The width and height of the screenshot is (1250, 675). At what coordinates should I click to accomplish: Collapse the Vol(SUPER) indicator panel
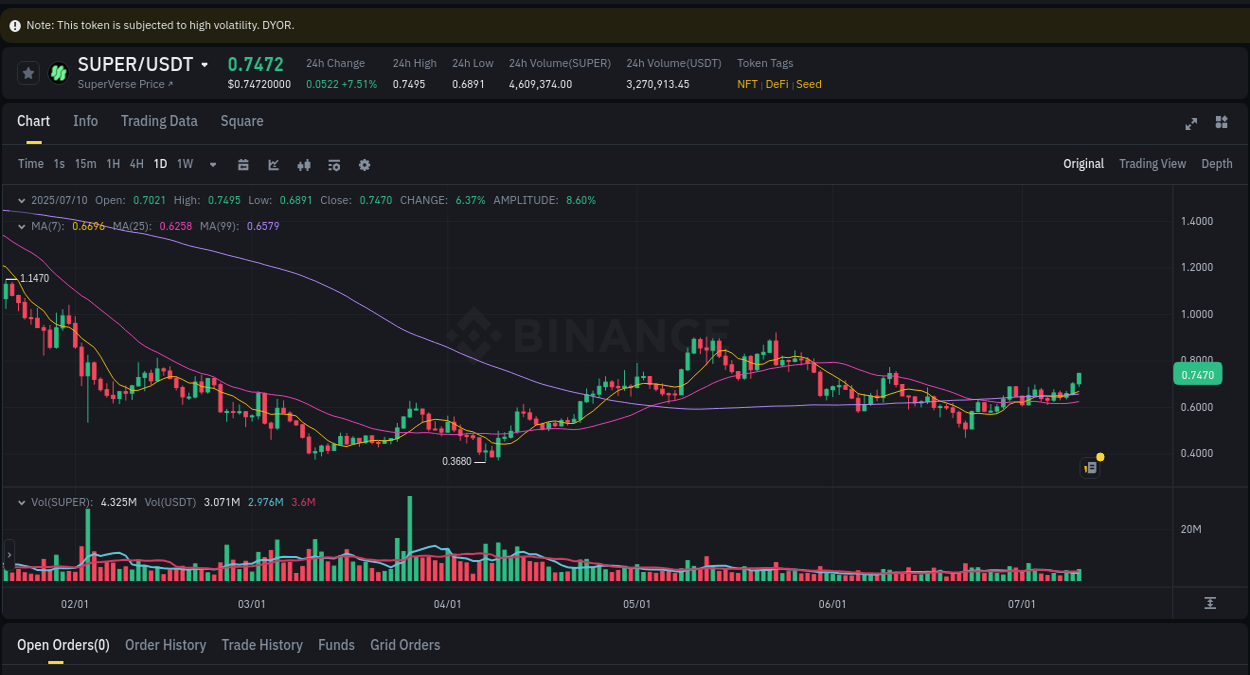tap(21, 501)
